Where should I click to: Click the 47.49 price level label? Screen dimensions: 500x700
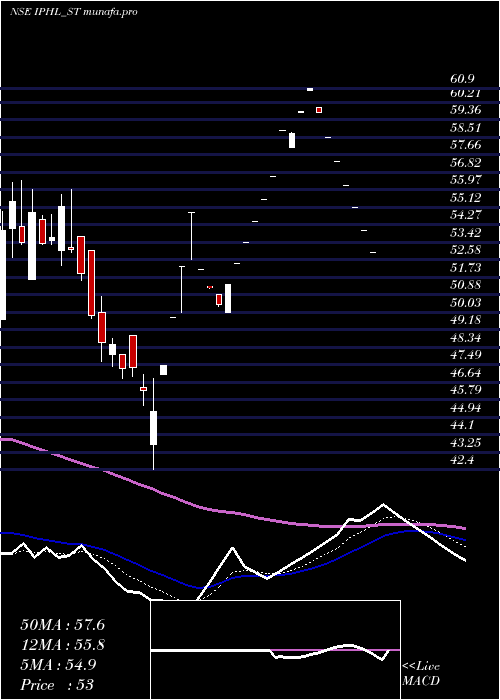tap(465, 355)
